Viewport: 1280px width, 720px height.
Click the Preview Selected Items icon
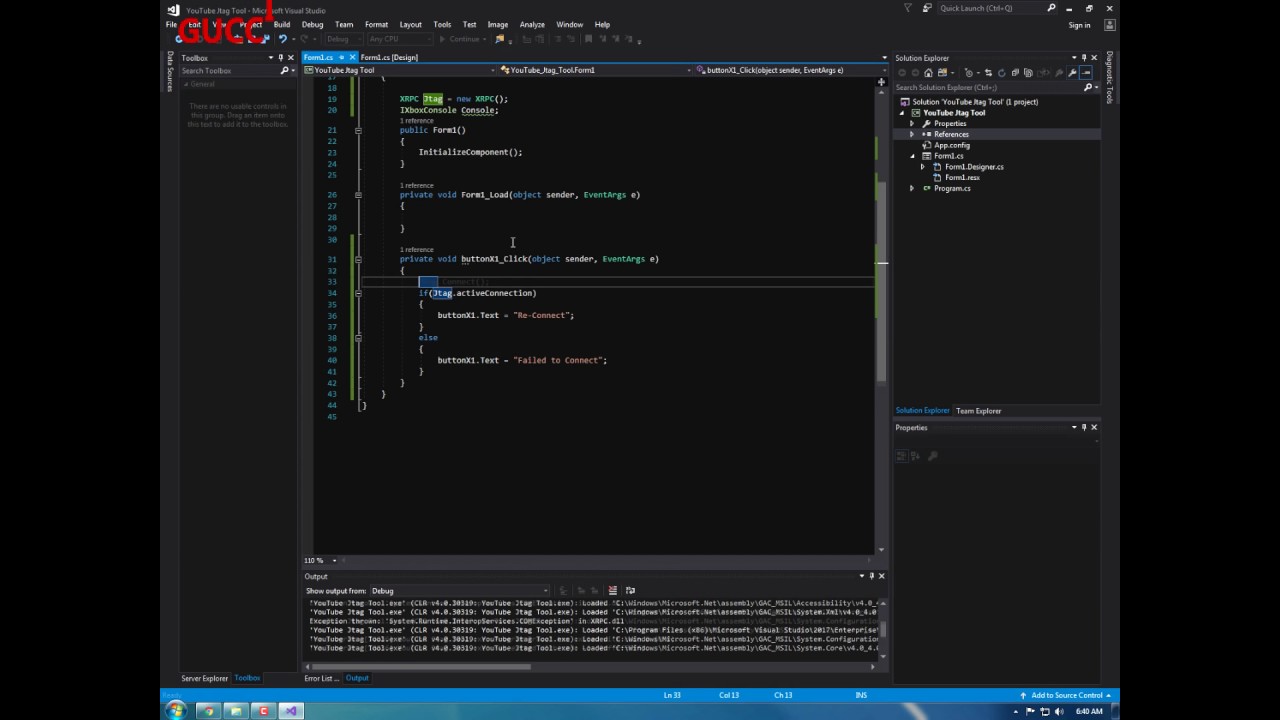(x=1086, y=73)
